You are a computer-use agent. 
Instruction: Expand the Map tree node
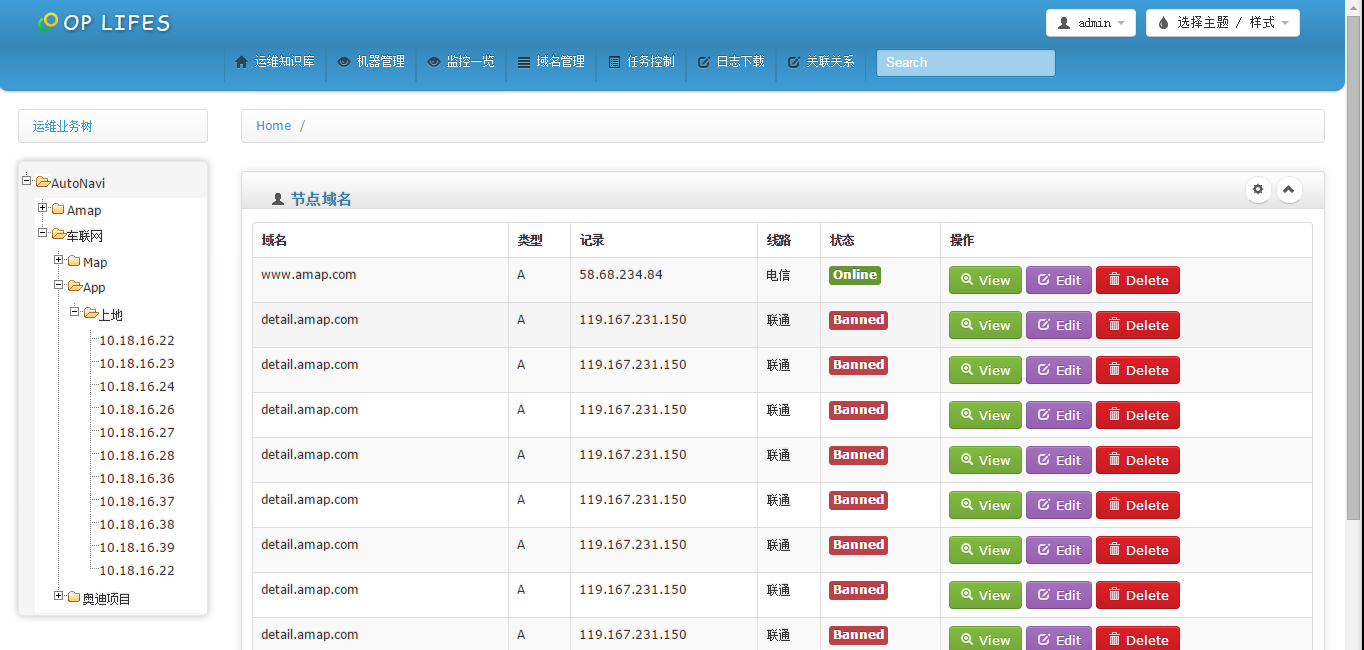tap(59, 260)
